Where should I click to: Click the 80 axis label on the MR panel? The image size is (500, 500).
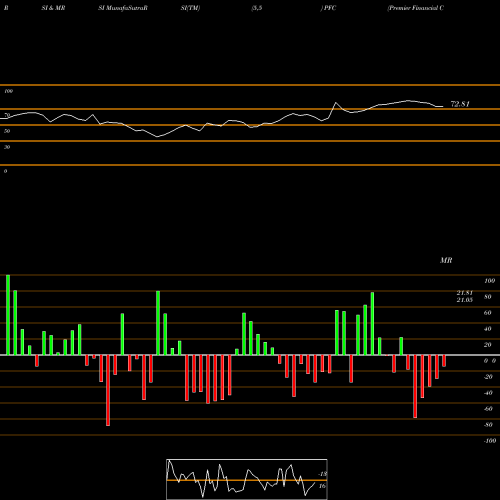(x=488, y=297)
